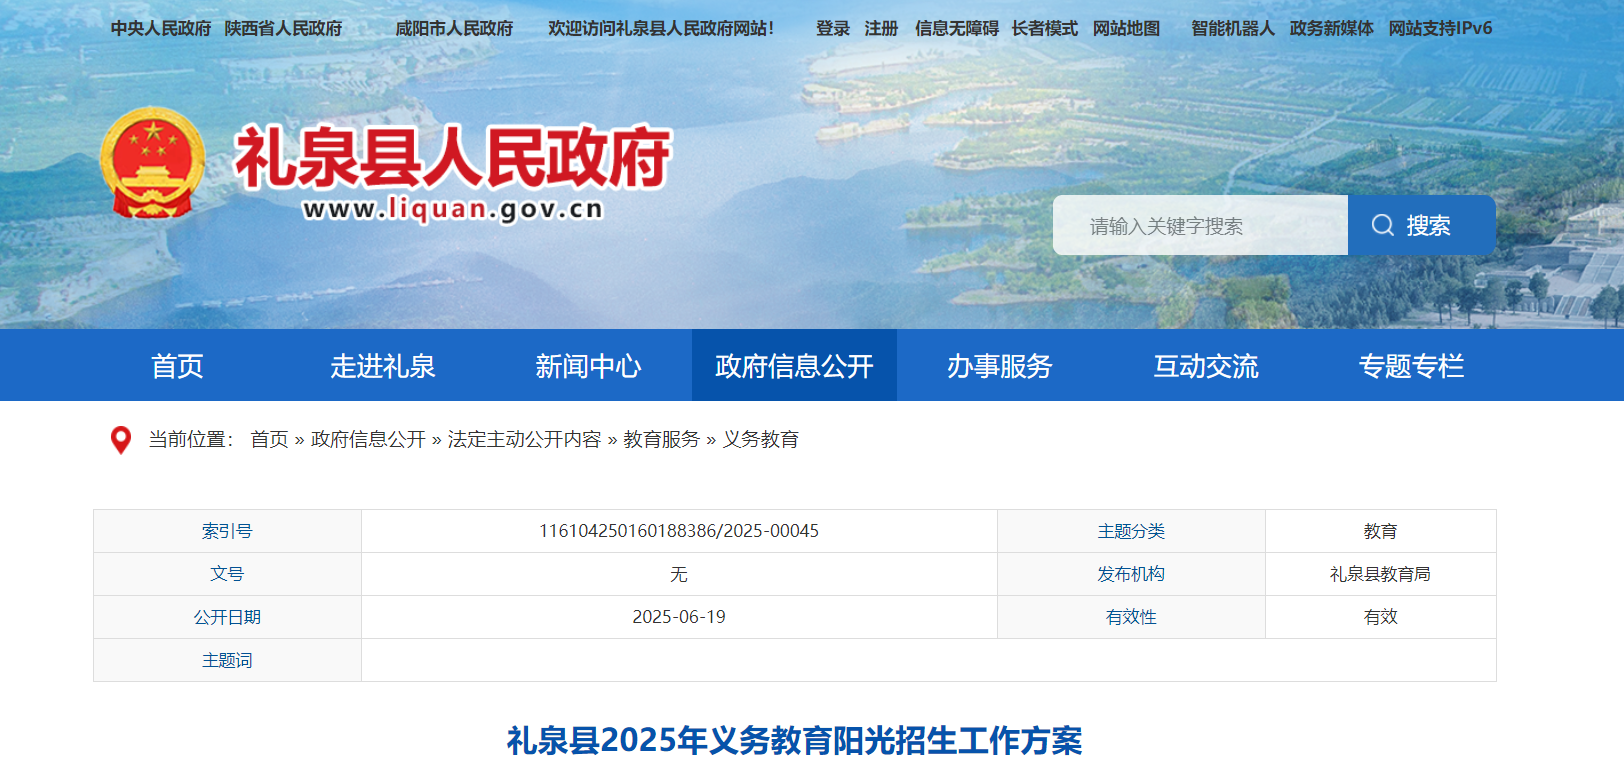Click the national emblem logo
Image resolution: width=1624 pixels, height=781 pixels.
point(152,163)
